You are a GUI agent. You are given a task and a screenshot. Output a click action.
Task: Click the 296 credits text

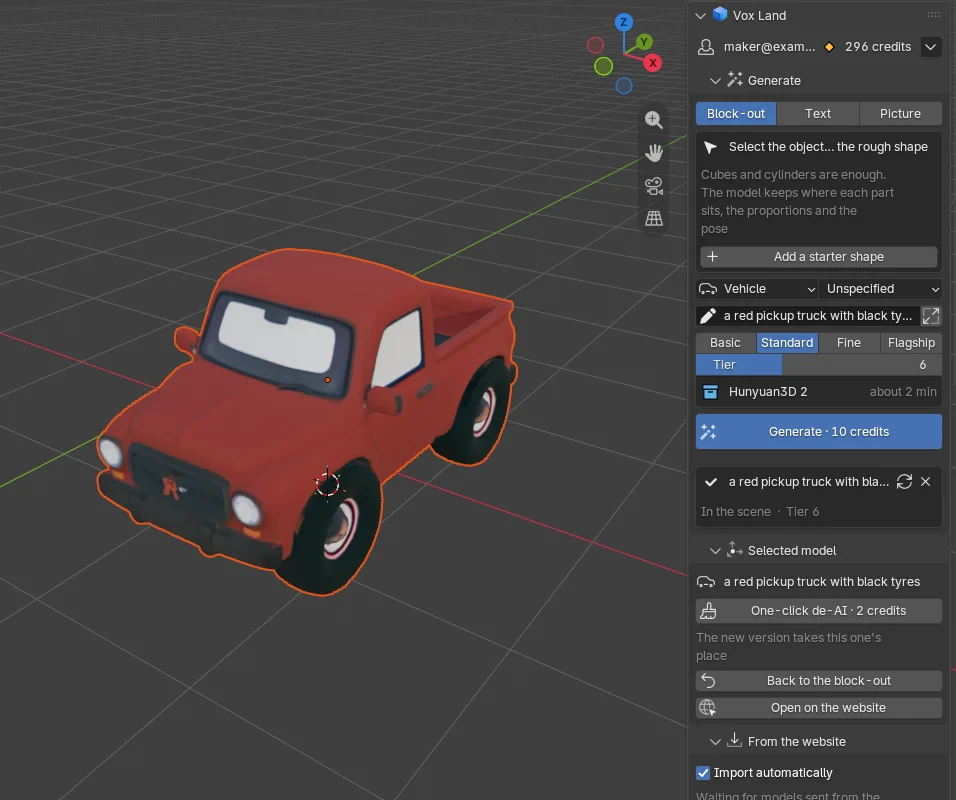878,47
